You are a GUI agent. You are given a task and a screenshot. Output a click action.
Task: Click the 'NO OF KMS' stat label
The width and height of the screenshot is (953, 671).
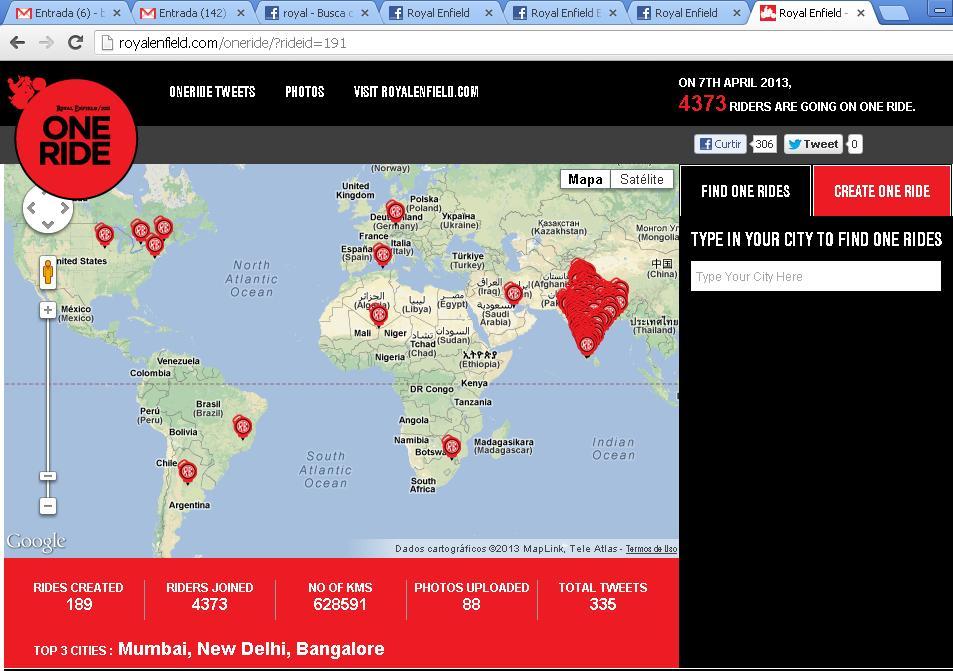pos(340,588)
